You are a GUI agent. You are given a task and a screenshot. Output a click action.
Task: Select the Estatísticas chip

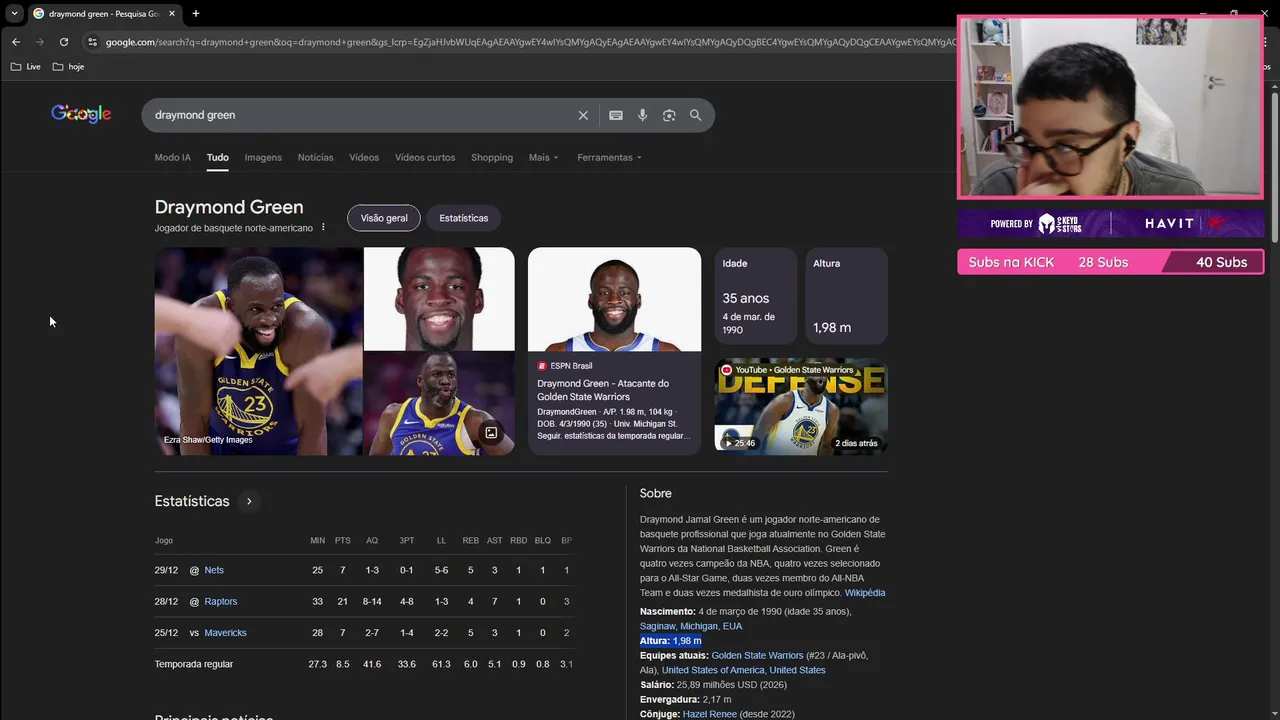(x=464, y=218)
